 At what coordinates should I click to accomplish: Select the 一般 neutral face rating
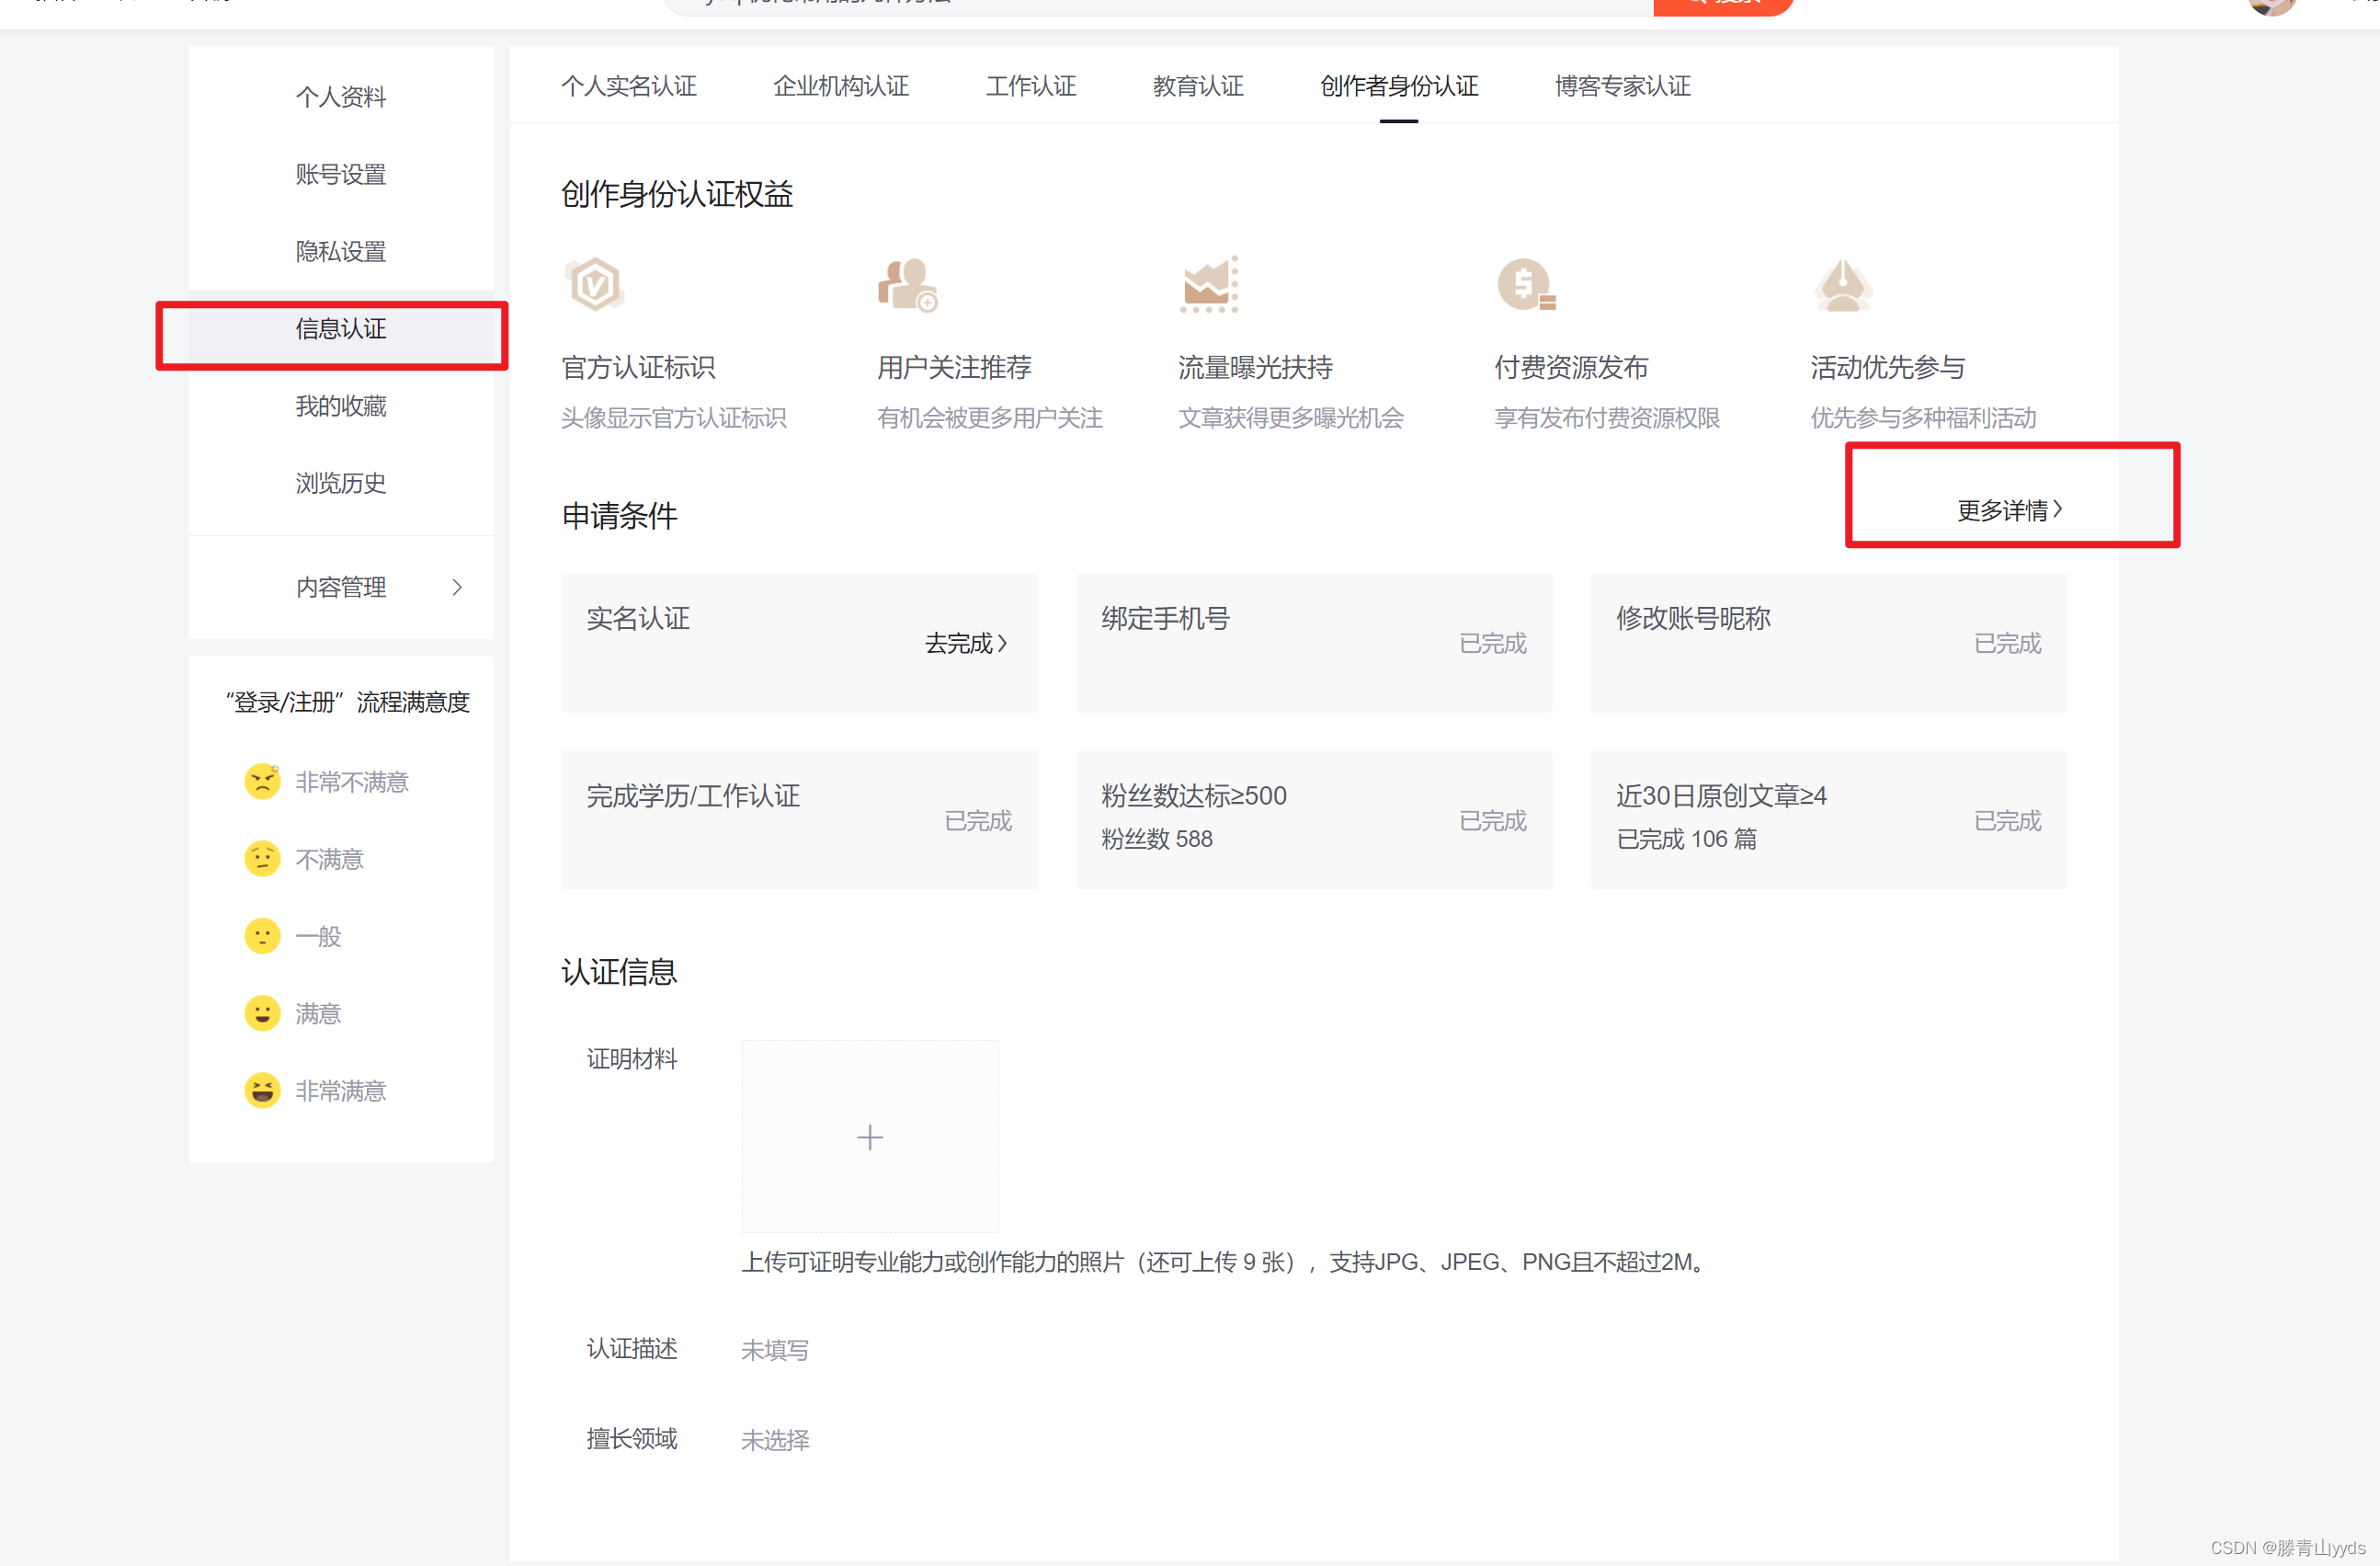coord(262,936)
